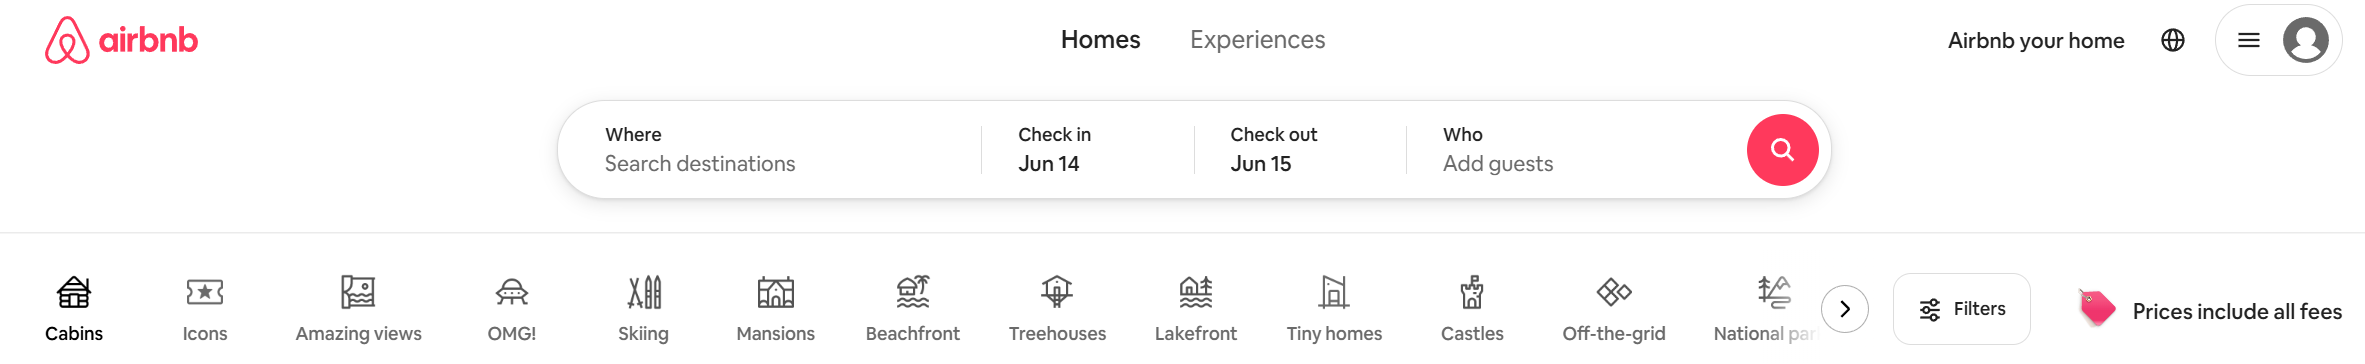Choose the Castles category icon
The image size is (2365, 364).
(x=1472, y=292)
